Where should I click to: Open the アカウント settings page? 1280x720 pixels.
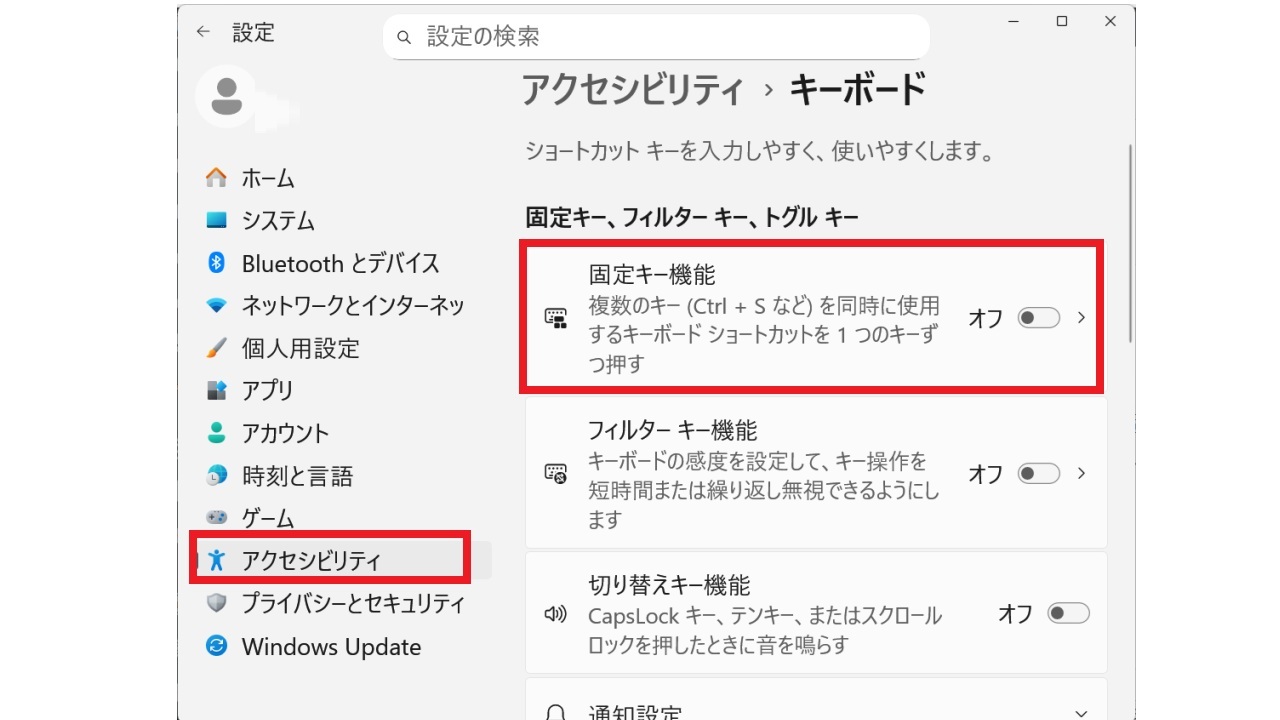285,433
